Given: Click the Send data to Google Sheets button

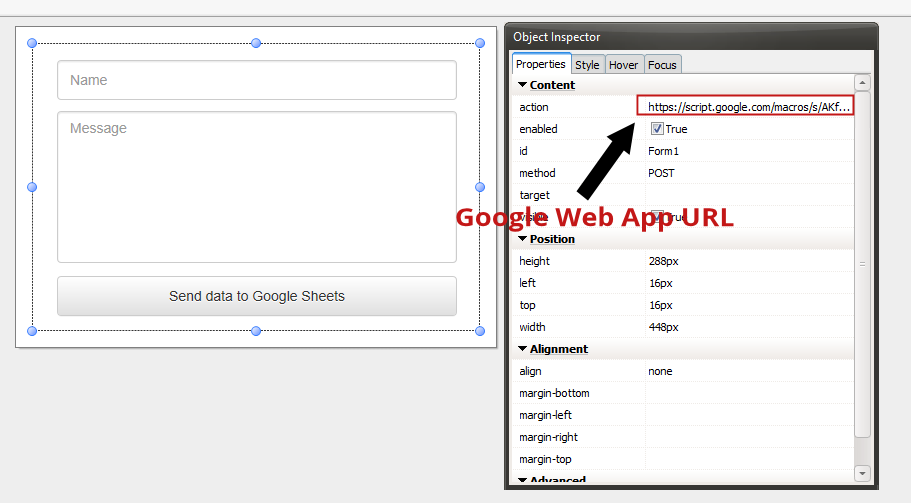Looking at the screenshot, I should click(x=257, y=296).
